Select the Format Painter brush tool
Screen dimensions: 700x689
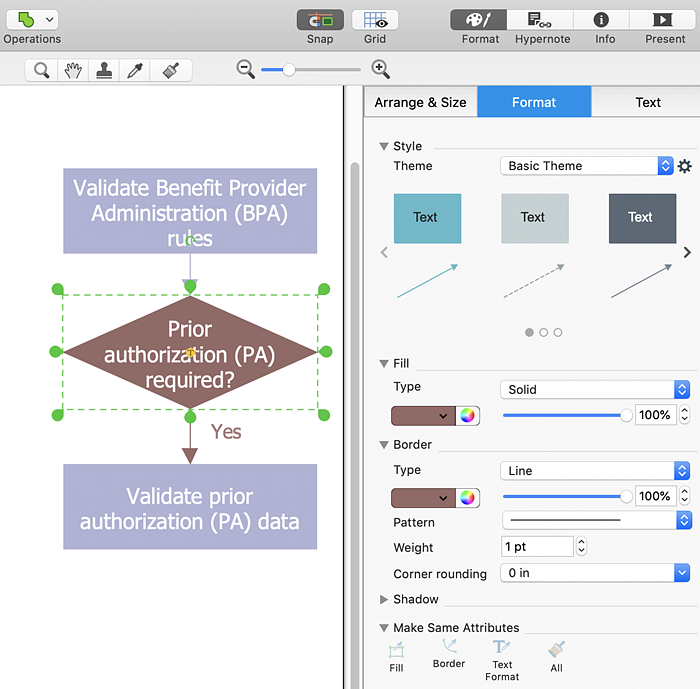tap(171, 70)
